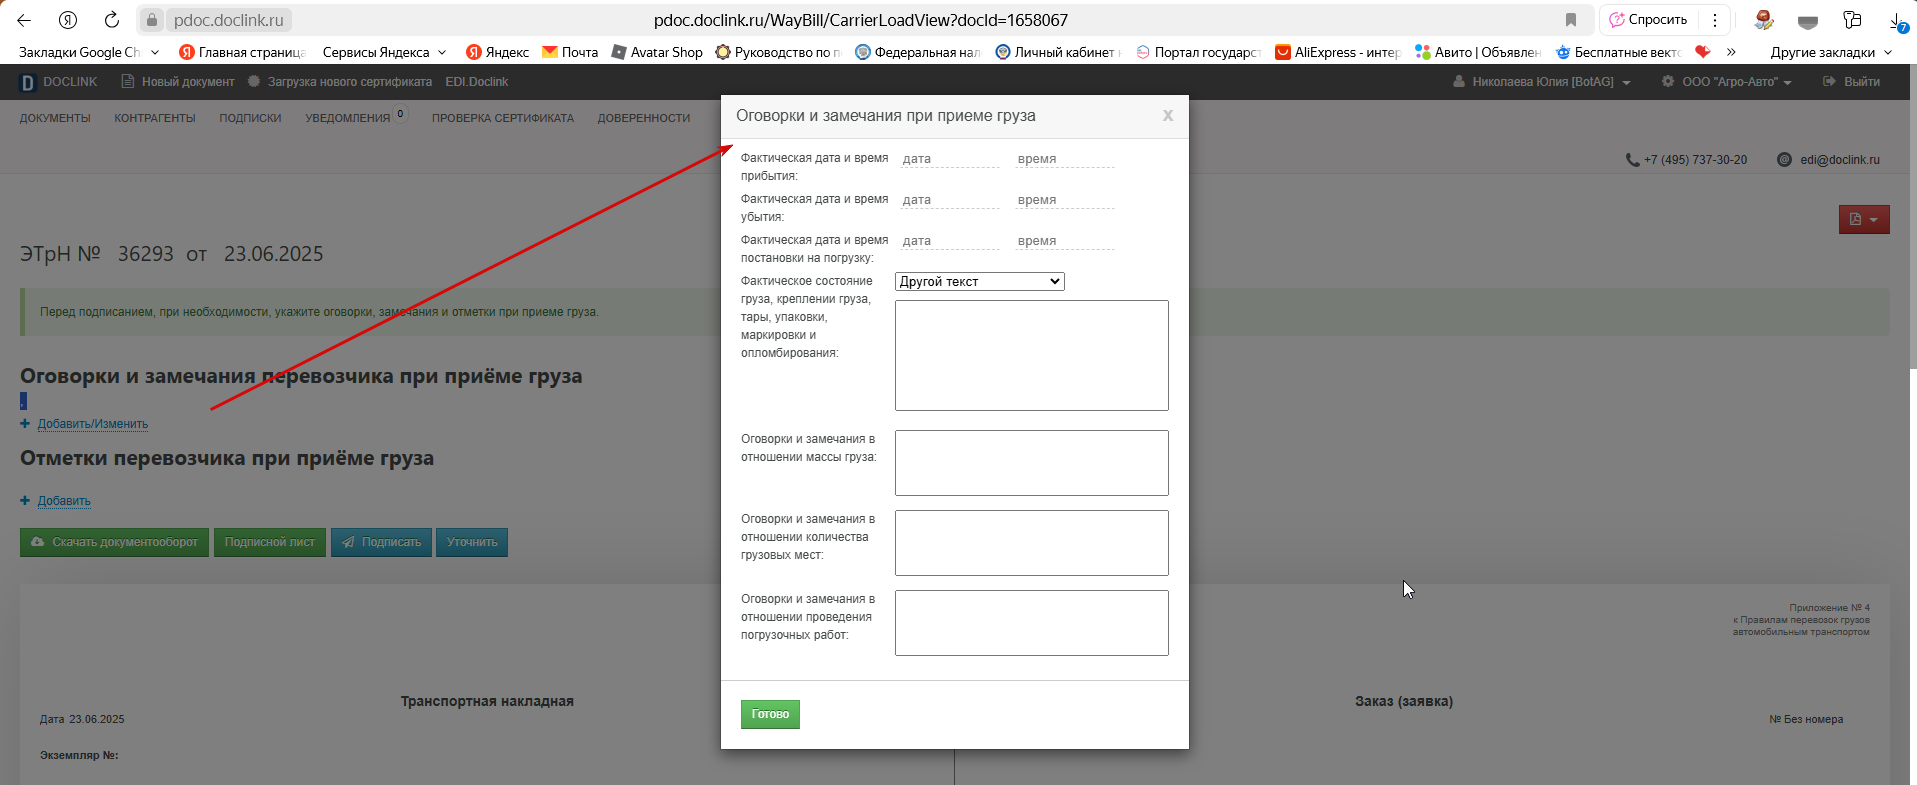Viewport: 1917px width, 785px height.
Task: Expand the Закладки Google Chrome bookmark folder
Action: (x=89, y=52)
